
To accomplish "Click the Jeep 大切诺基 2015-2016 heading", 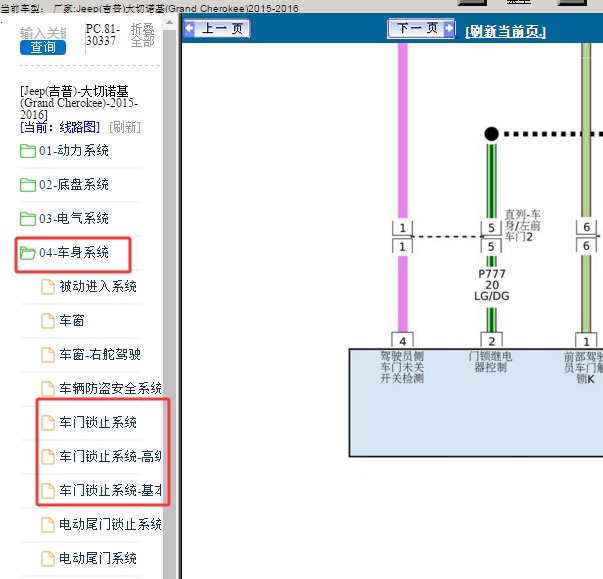I will click(x=78, y=103).
